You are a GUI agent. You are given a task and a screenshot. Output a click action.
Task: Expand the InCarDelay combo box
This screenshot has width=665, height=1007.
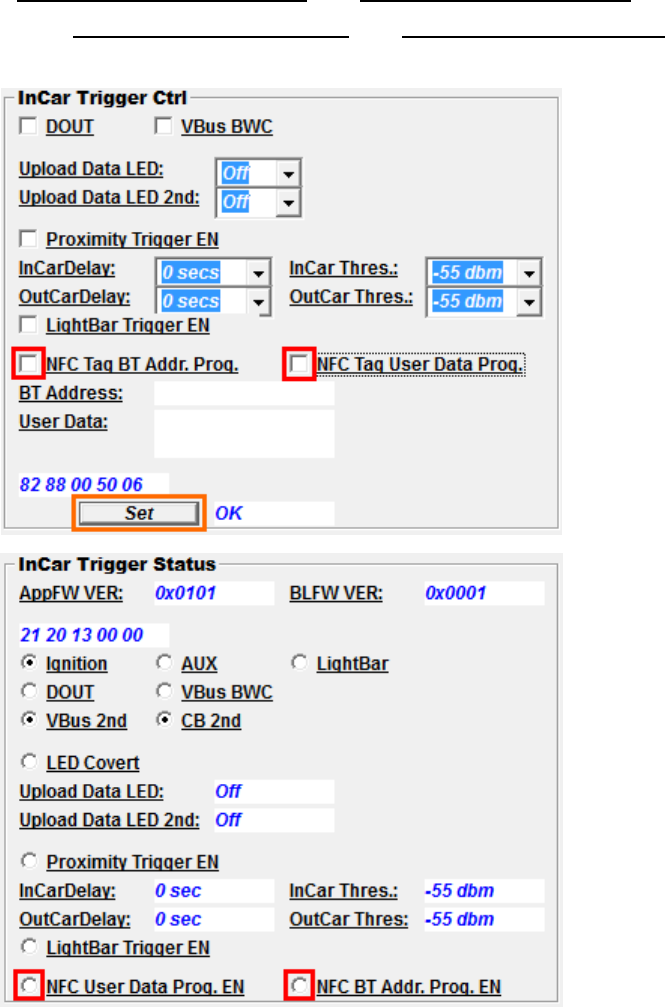click(x=258, y=273)
